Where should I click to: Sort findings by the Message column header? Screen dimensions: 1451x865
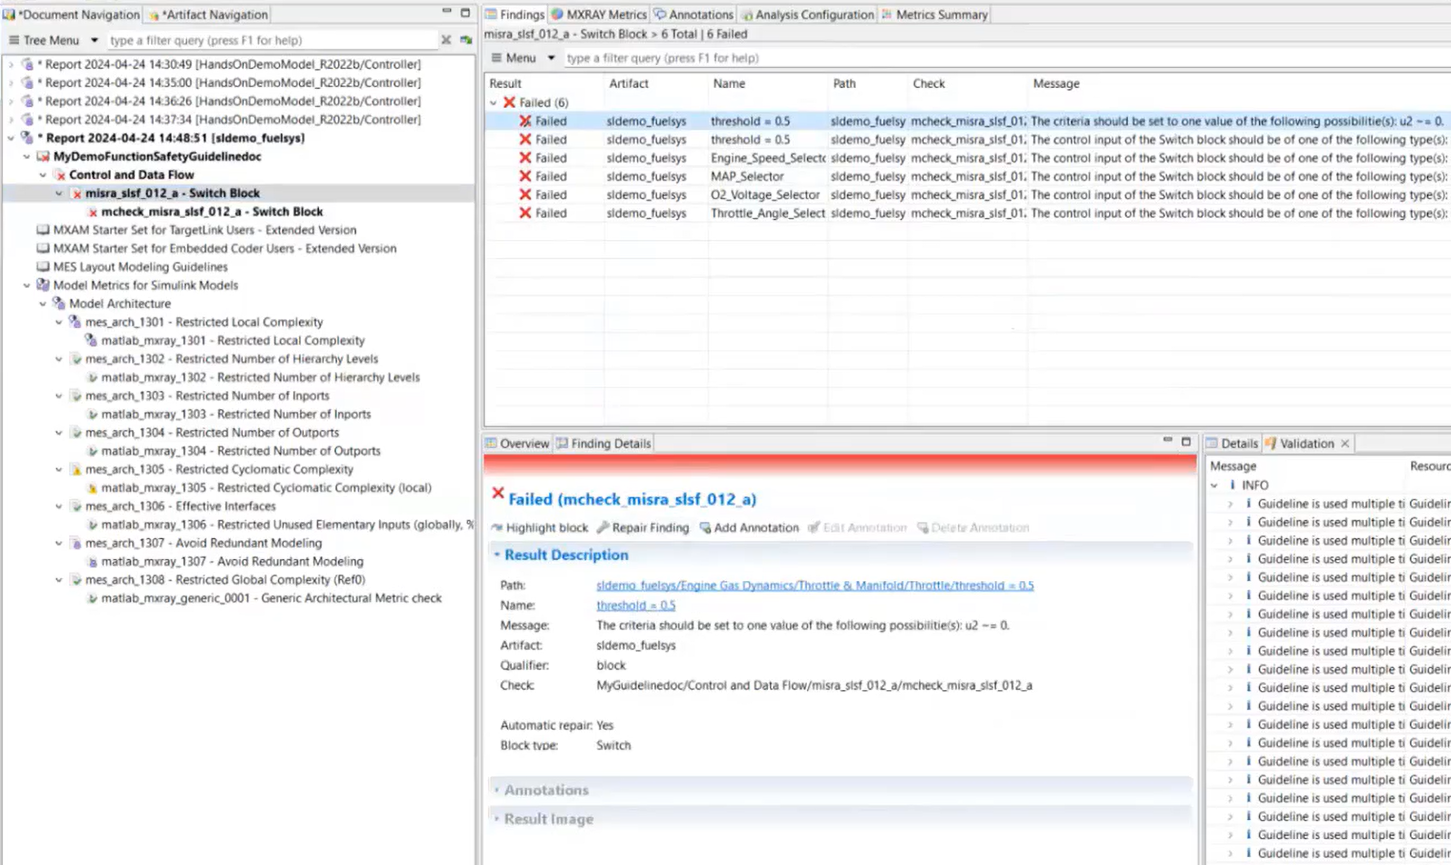click(x=1056, y=84)
